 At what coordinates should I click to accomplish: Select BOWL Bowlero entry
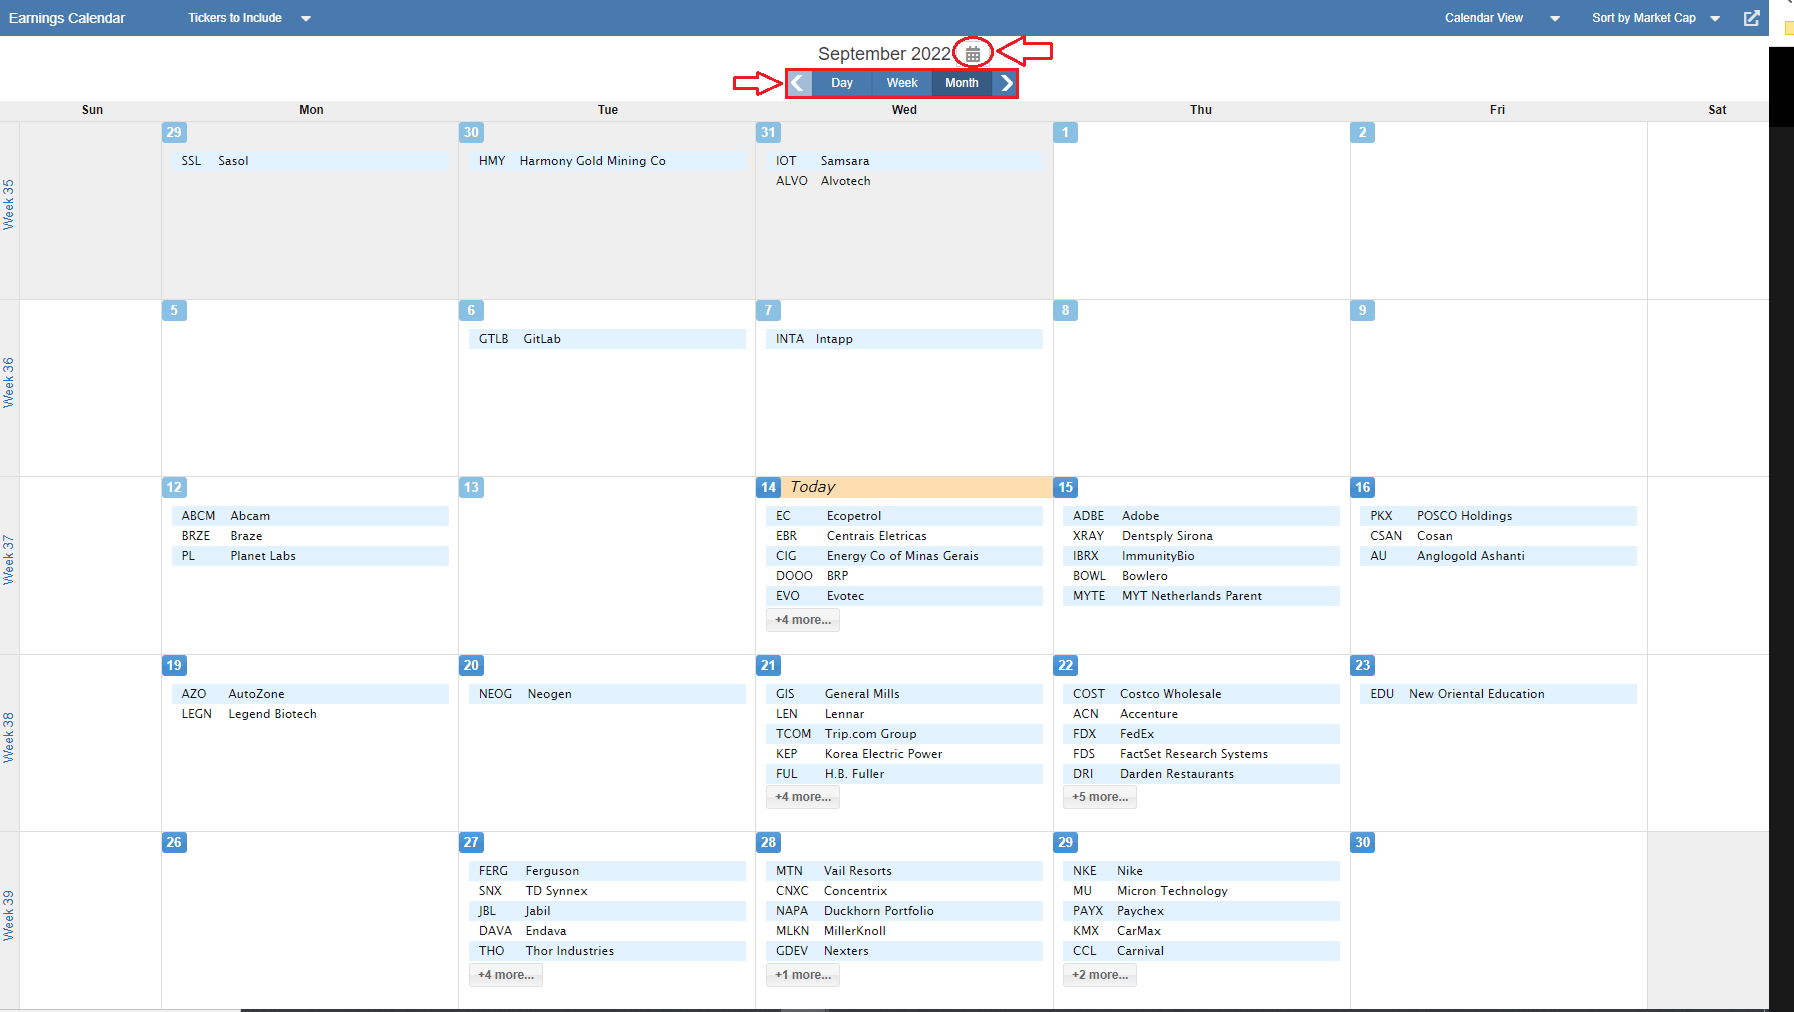click(x=1201, y=576)
